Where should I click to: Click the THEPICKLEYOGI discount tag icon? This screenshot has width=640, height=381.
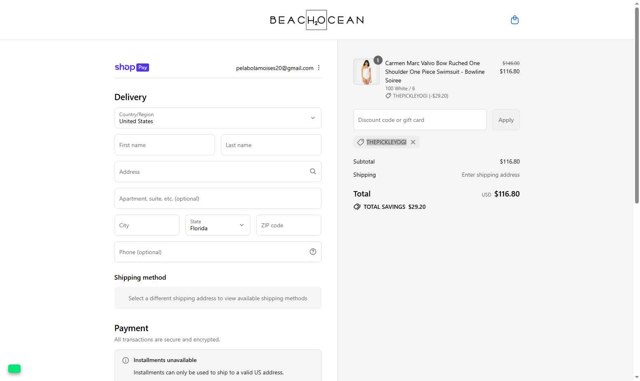(360, 142)
